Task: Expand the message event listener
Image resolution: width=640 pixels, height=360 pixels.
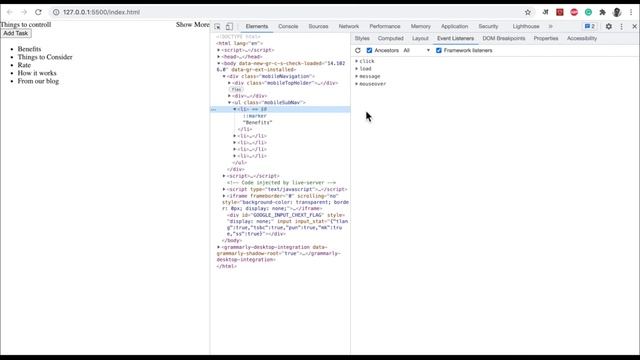Action: coord(357,76)
